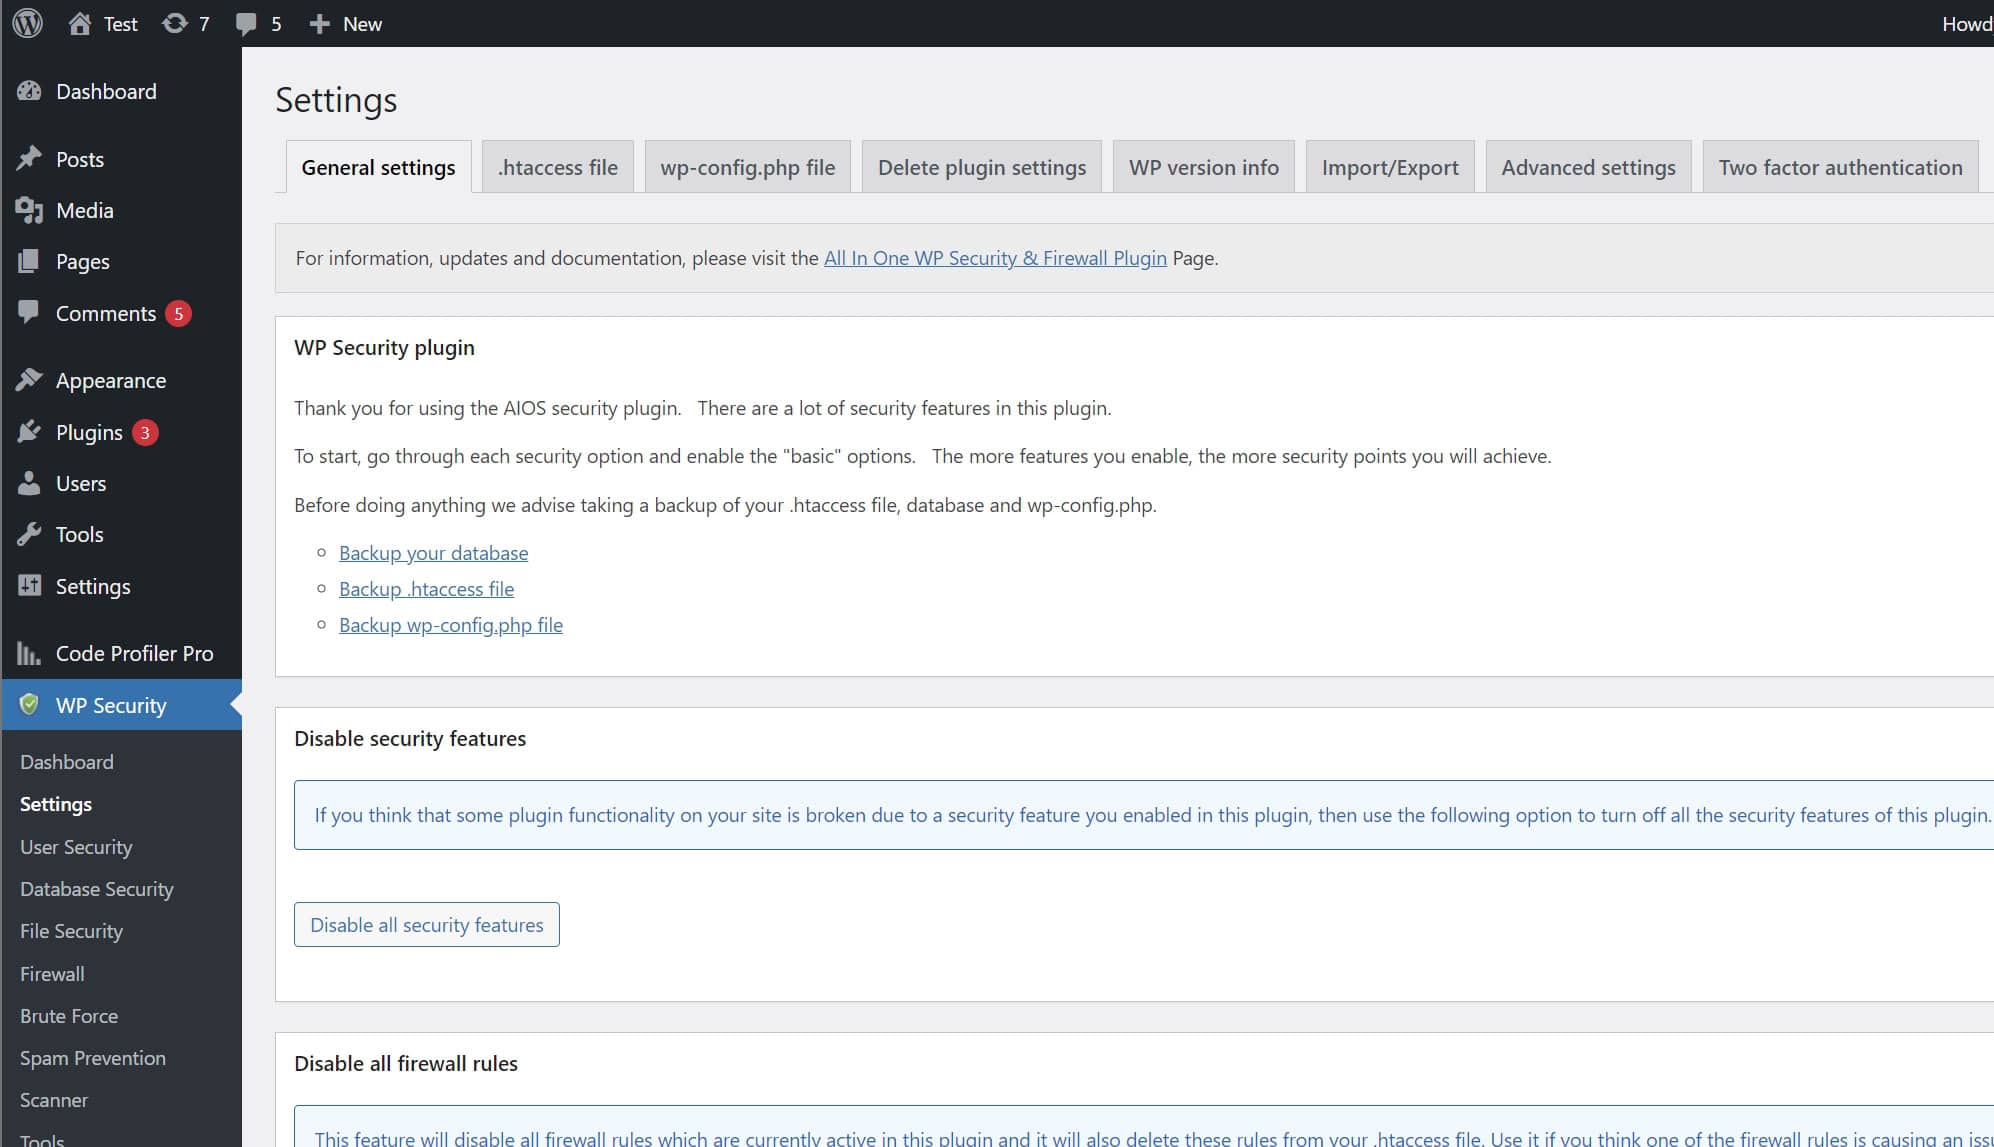This screenshot has width=1994, height=1147.
Task: Open the Media library icon
Action: (x=29, y=210)
